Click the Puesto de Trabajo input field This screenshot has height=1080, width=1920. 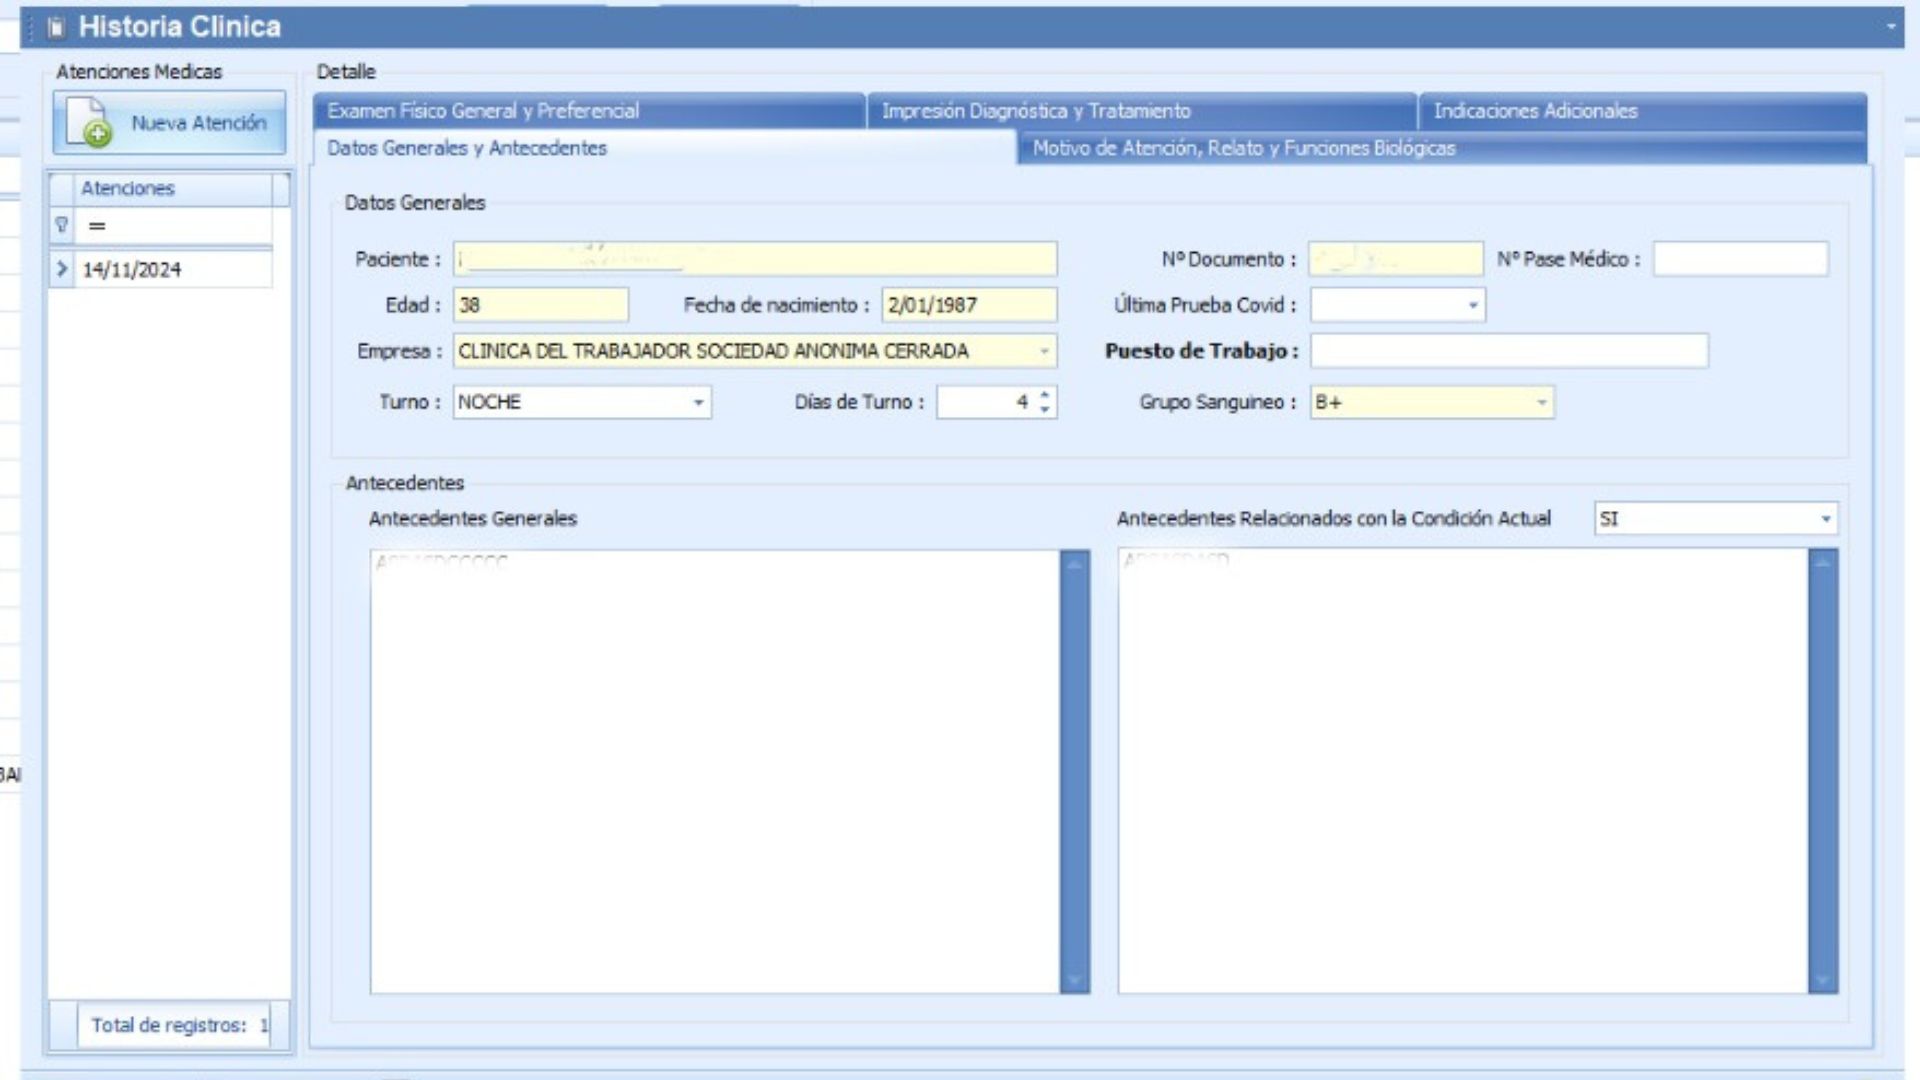[x=1508, y=351]
